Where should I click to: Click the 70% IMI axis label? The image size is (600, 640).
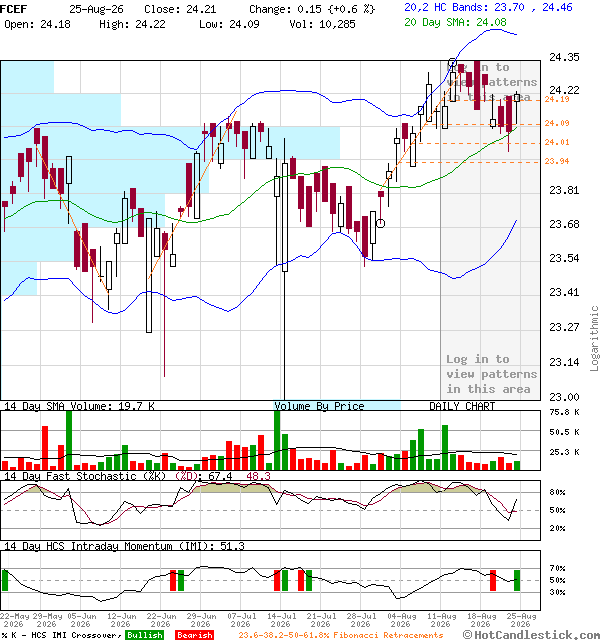[557, 568]
